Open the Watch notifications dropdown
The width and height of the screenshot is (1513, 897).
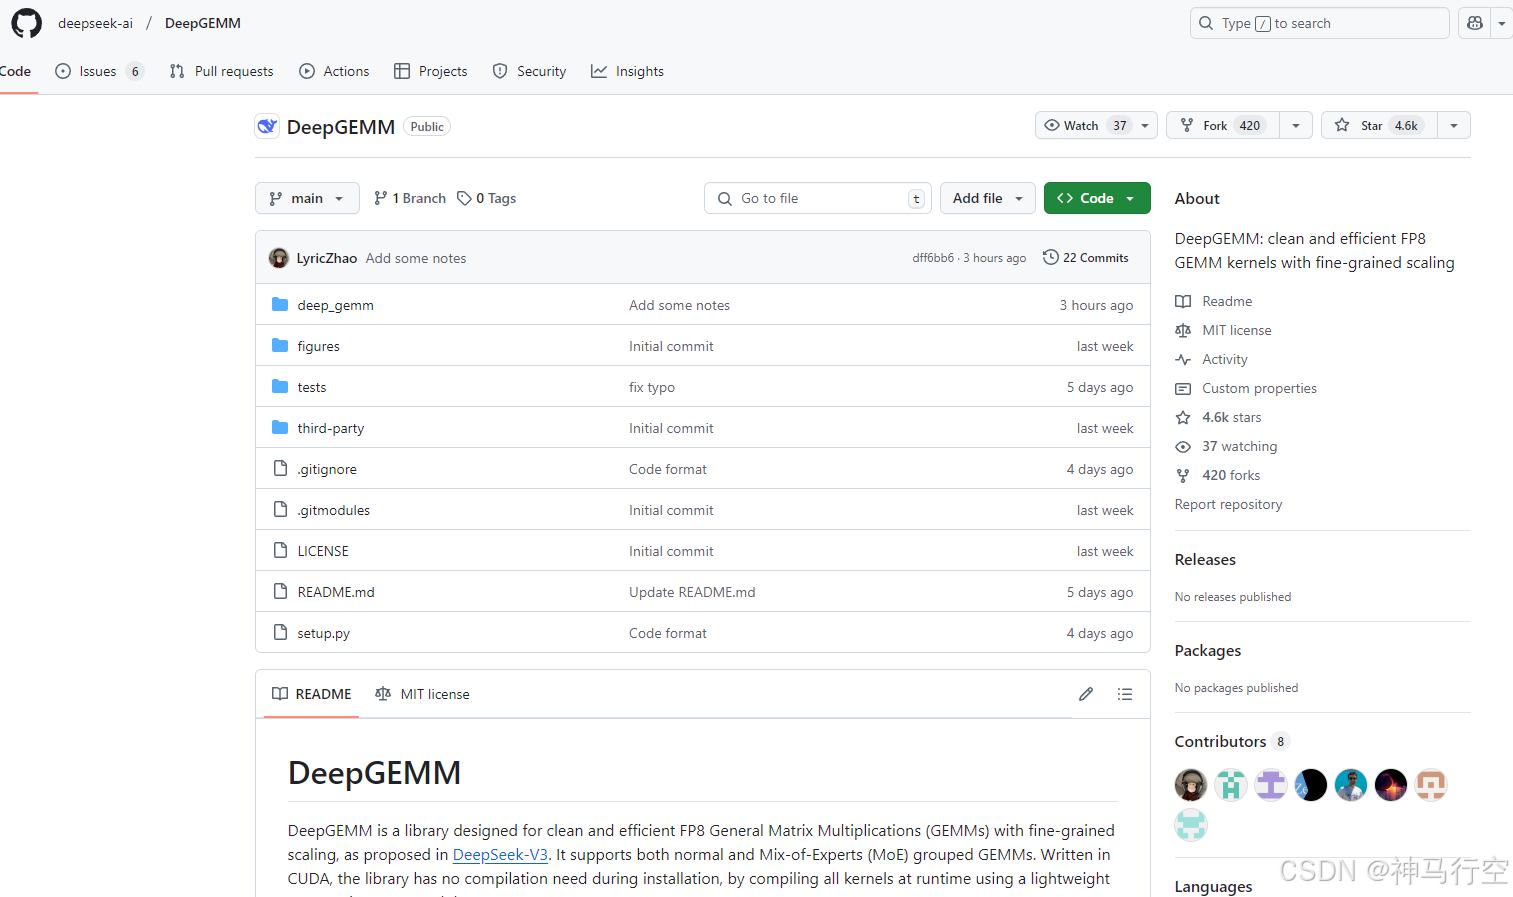[x=1097, y=125]
